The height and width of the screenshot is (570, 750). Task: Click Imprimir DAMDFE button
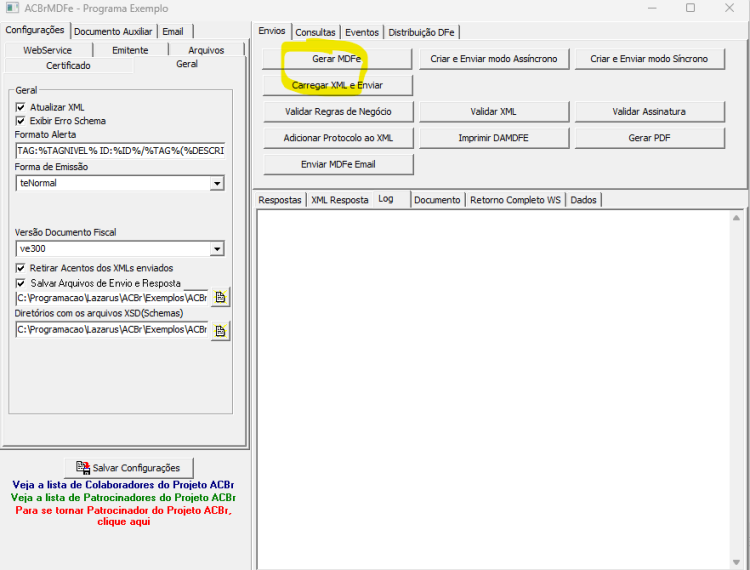click(x=494, y=138)
